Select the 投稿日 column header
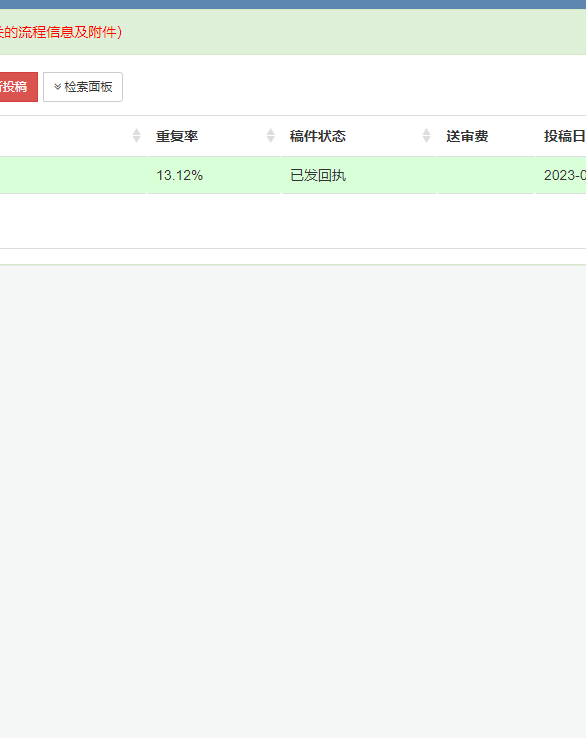 (564, 136)
